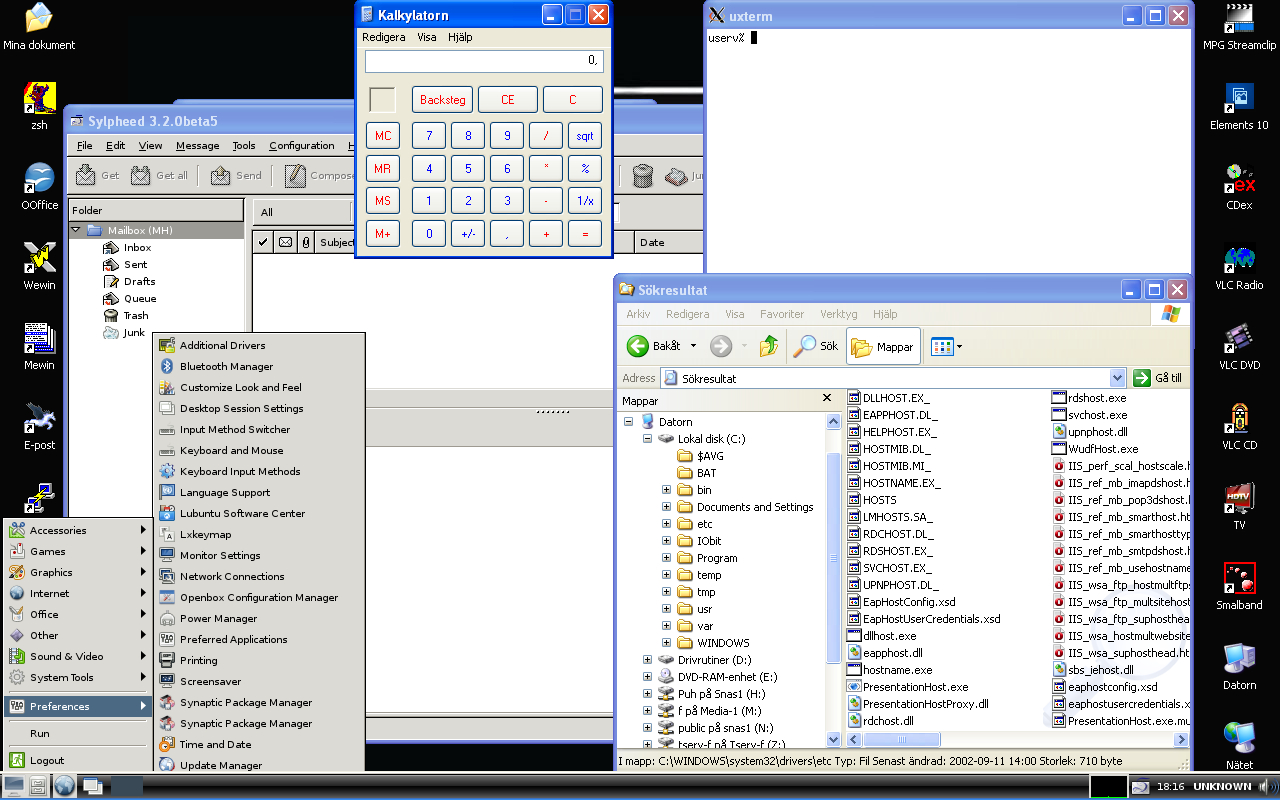The width and height of the screenshot is (1280, 800).
Task: Select Monitor Settings in Preferences submenu
Action: [x=220, y=556]
